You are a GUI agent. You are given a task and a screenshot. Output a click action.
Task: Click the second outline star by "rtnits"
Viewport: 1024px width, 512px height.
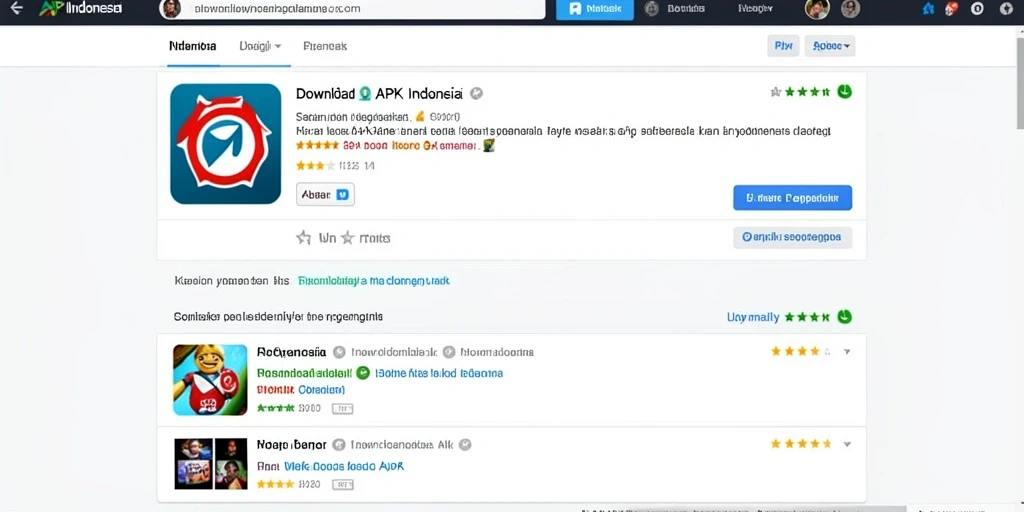[x=347, y=238]
